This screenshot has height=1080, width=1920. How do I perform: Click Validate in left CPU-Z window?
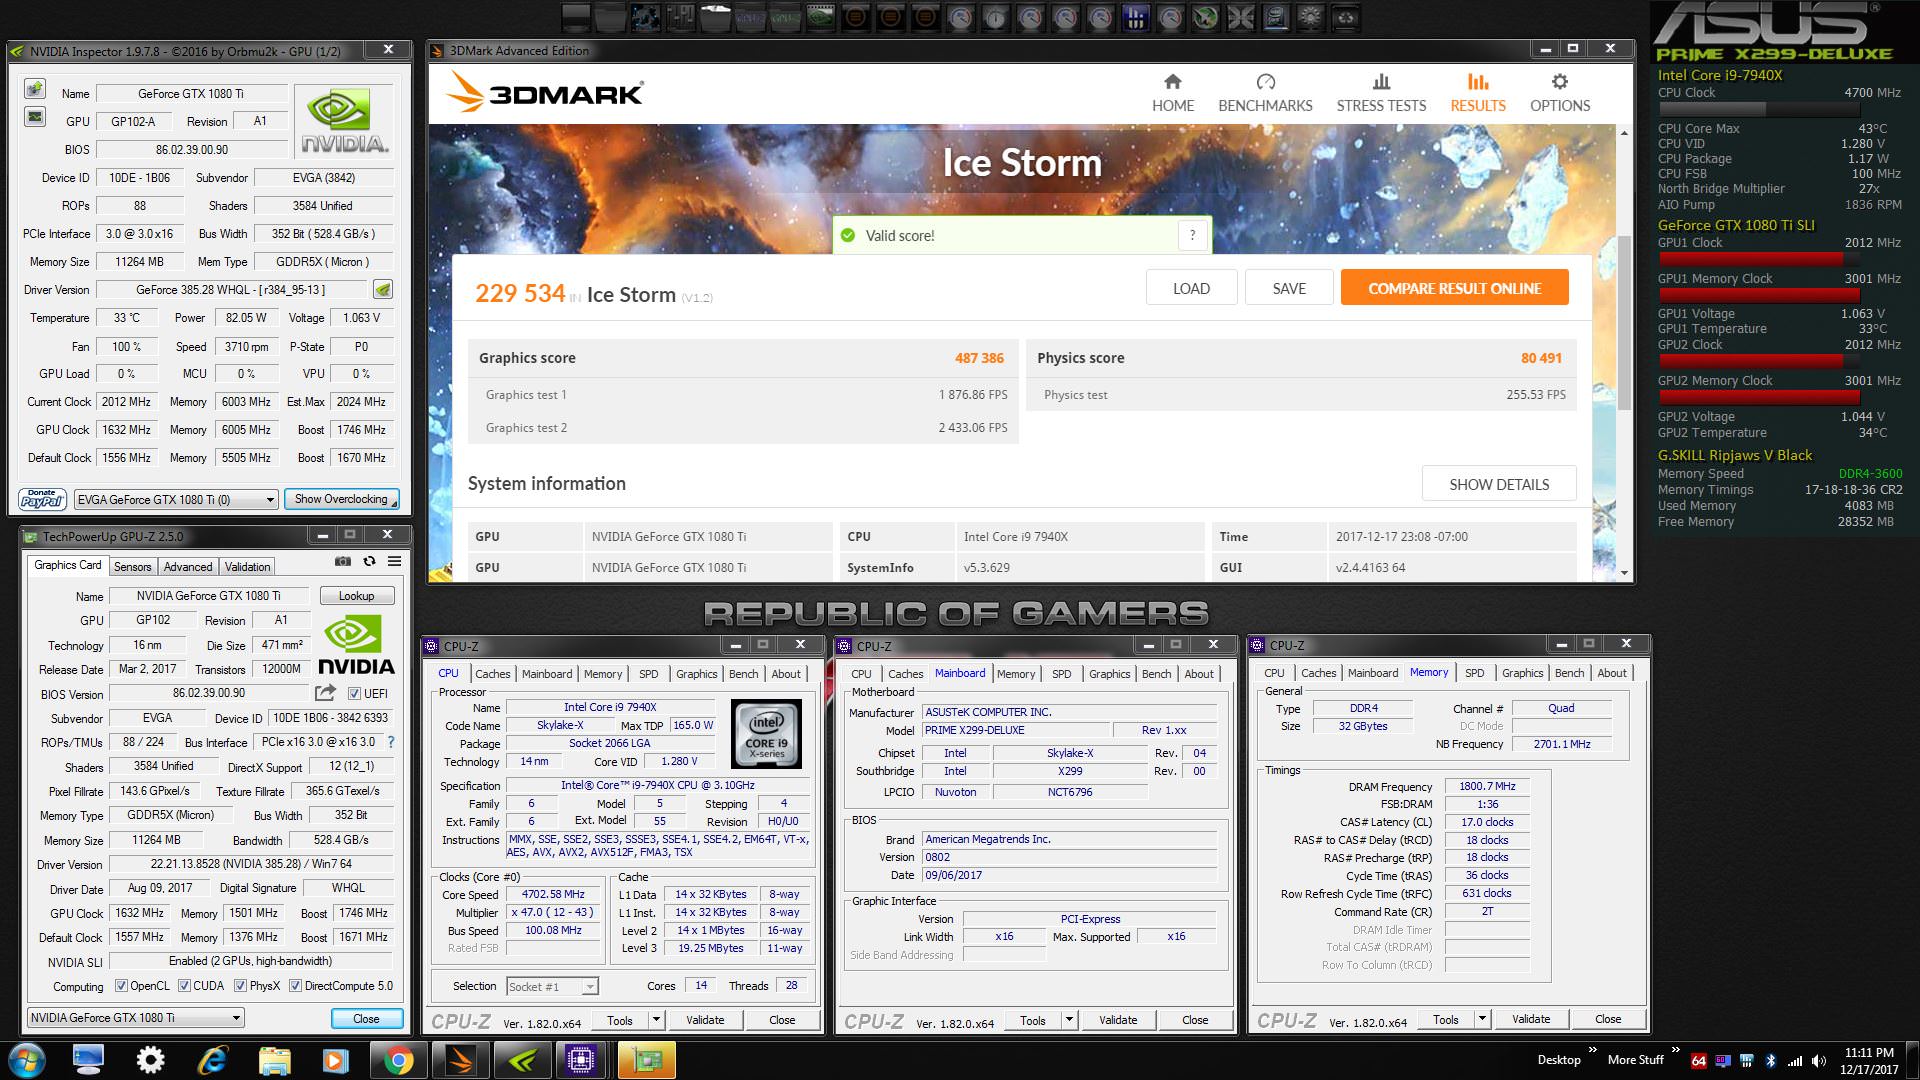coord(705,1020)
